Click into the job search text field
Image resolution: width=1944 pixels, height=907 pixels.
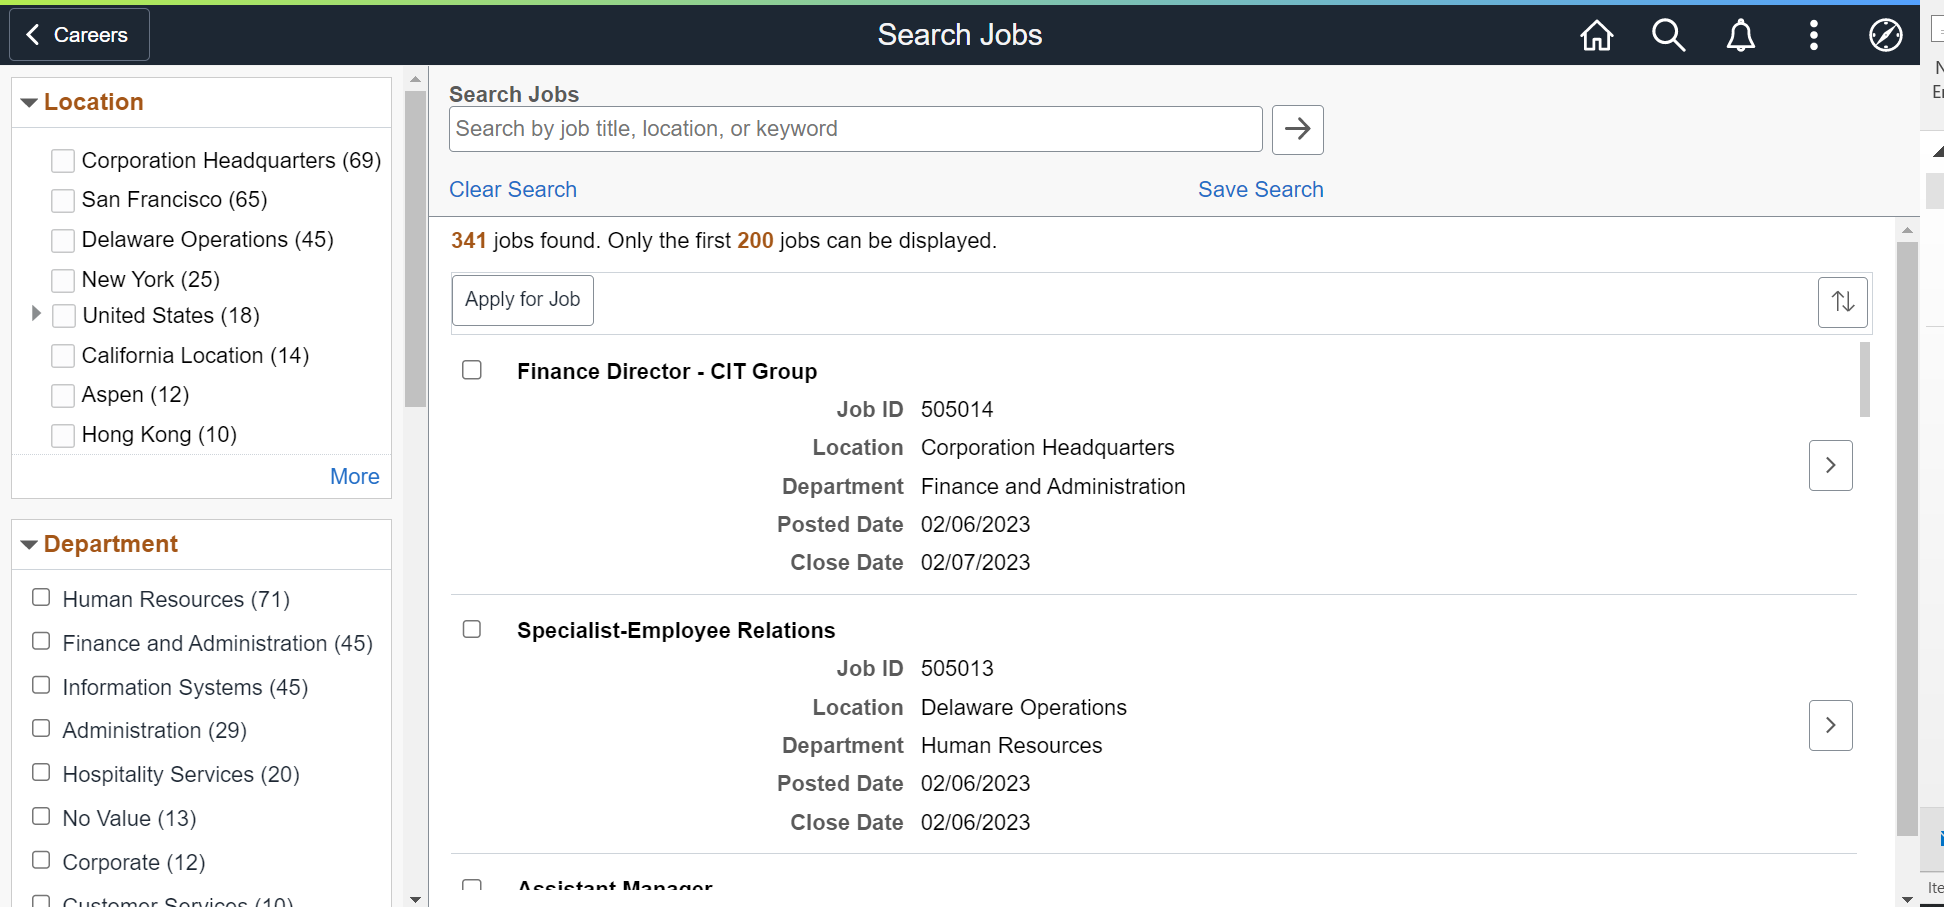click(855, 129)
